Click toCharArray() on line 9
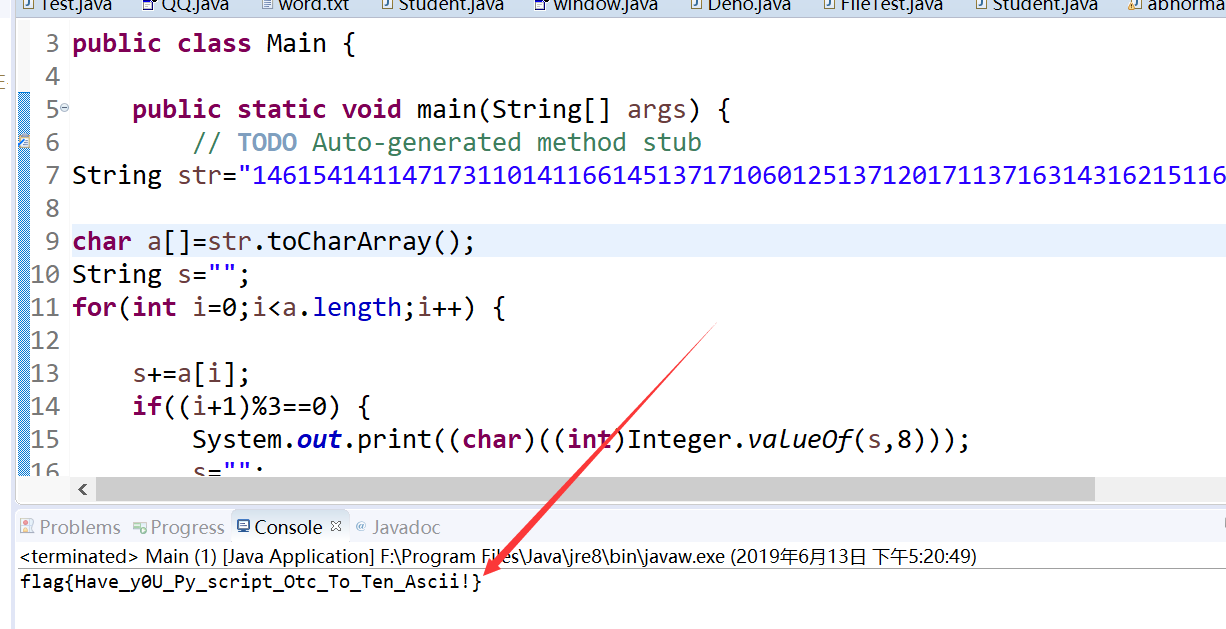Viewport: 1226px width, 629px height. (364, 242)
